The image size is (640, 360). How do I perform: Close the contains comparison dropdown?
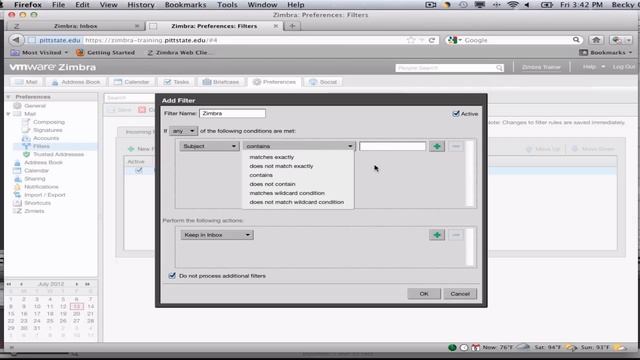tap(299, 146)
